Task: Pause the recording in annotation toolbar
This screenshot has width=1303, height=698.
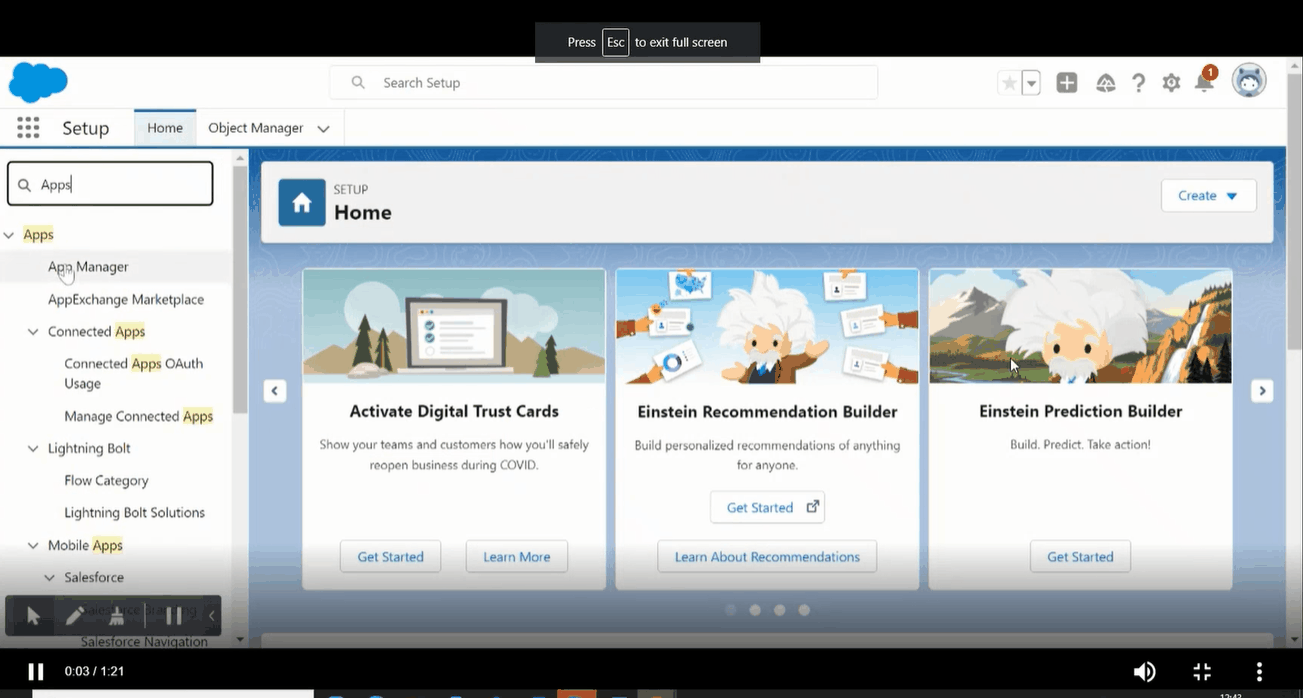Action: (x=173, y=615)
